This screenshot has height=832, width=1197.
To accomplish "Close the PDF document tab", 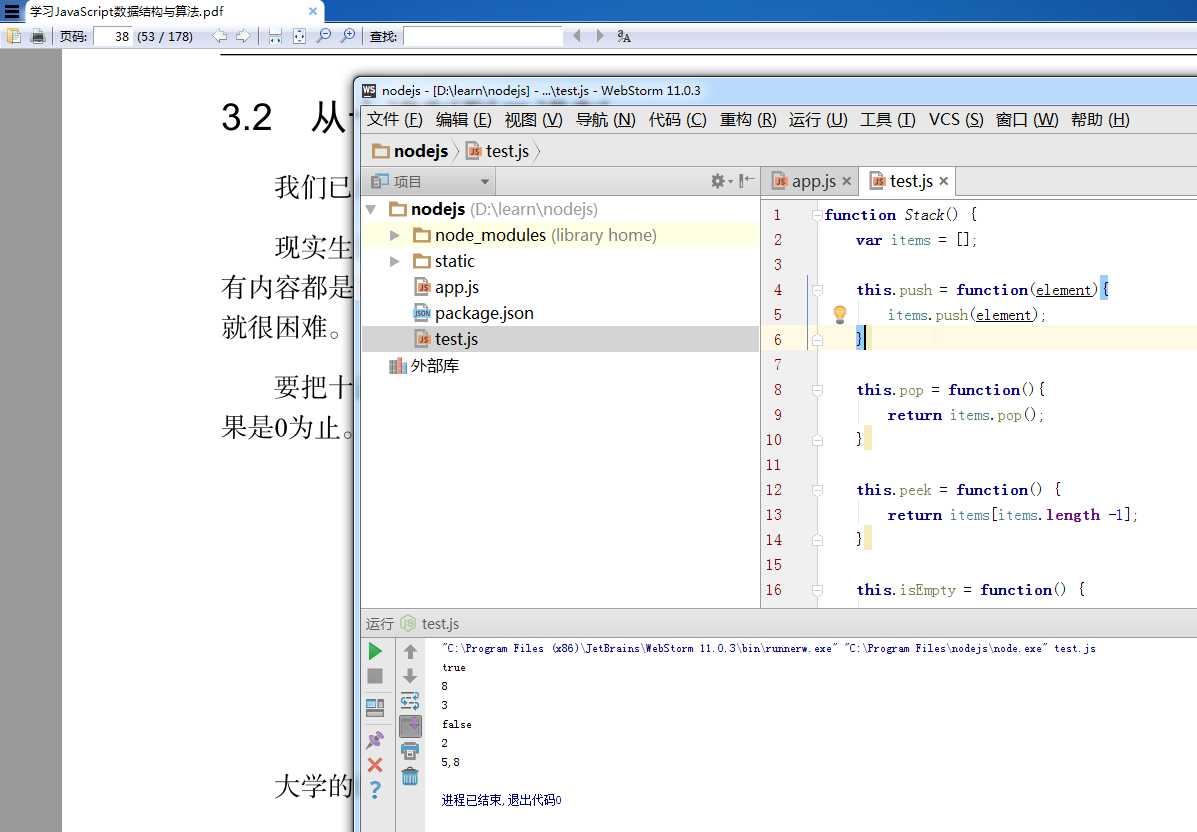I will click(313, 11).
